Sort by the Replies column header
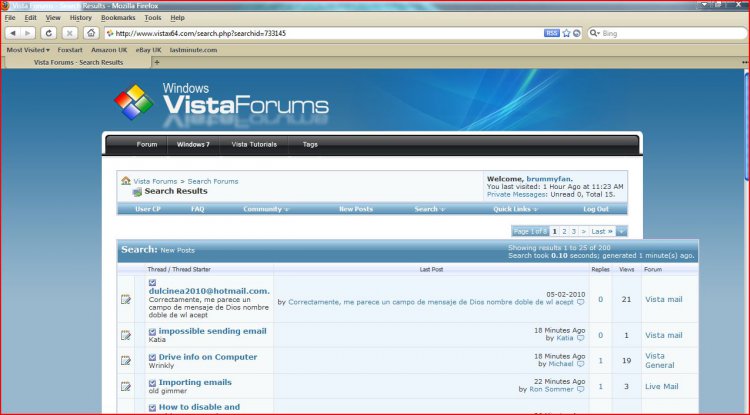750x415 pixels. 600,269
